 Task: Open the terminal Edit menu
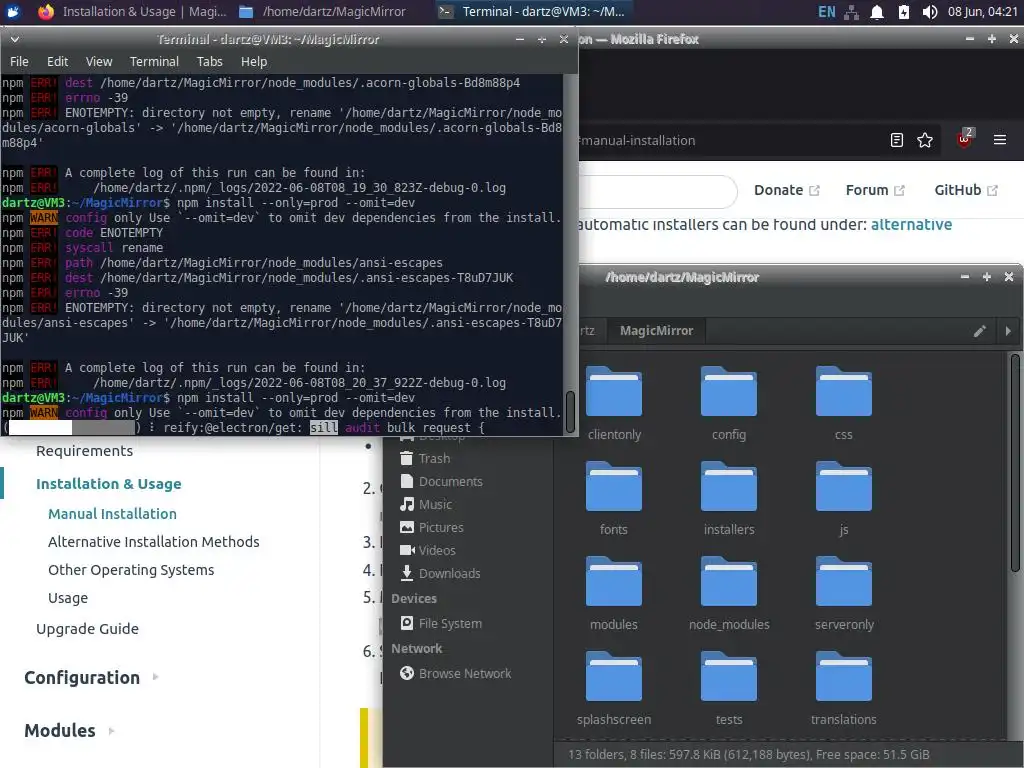(57, 61)
